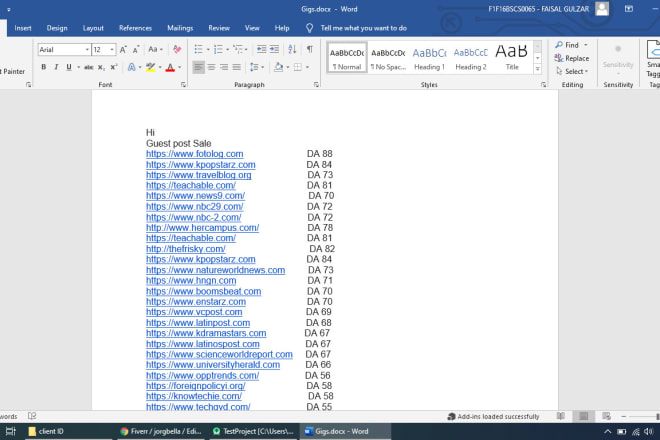Open the Insert tab

[23, 28]
